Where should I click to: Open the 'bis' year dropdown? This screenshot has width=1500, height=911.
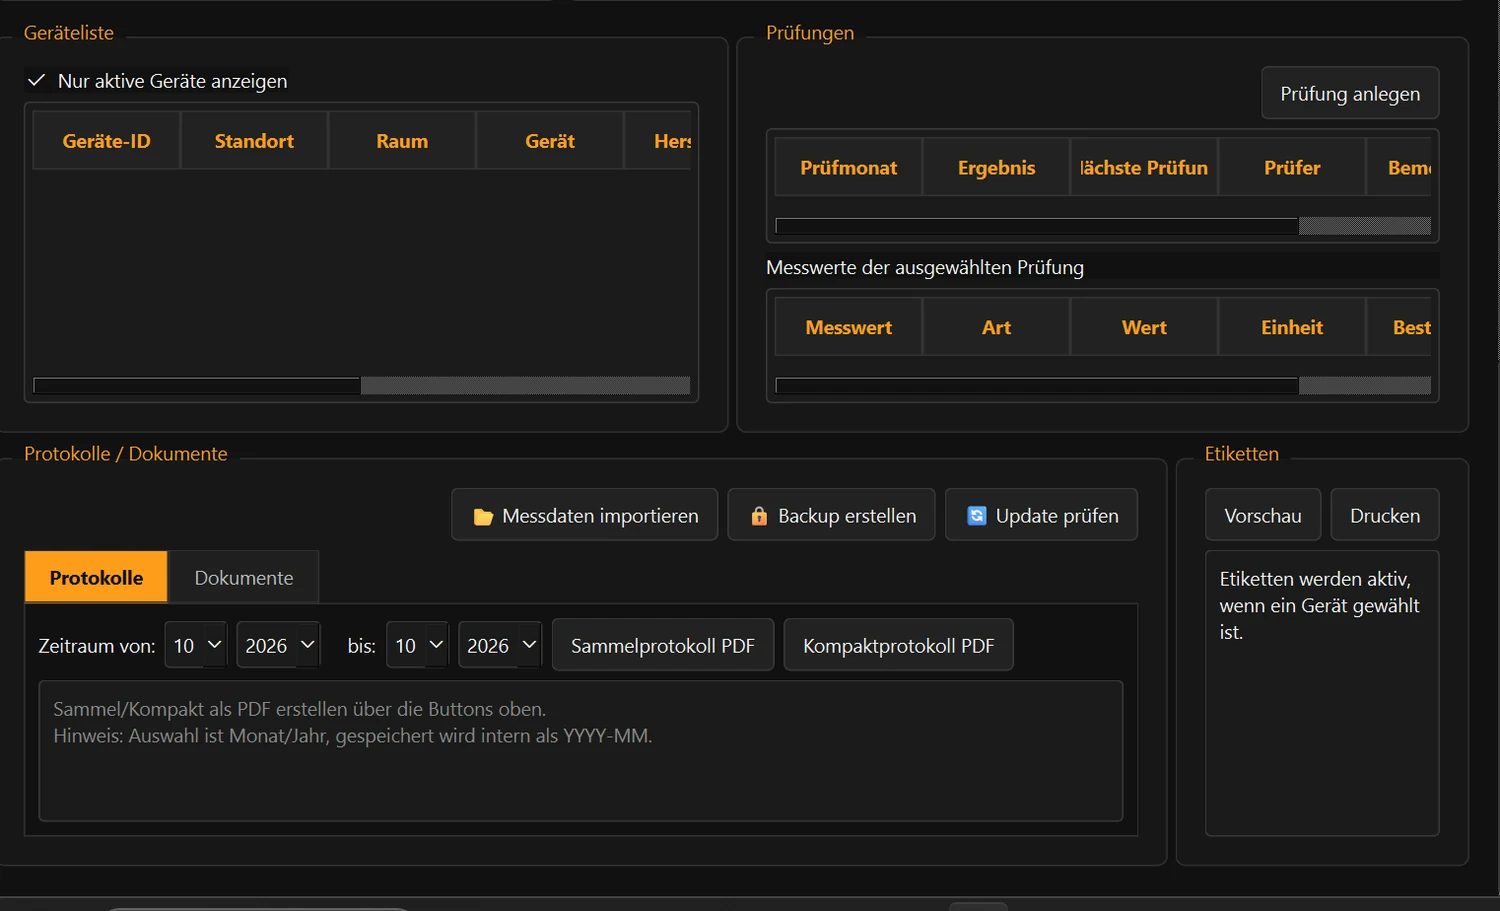point(501,646)
